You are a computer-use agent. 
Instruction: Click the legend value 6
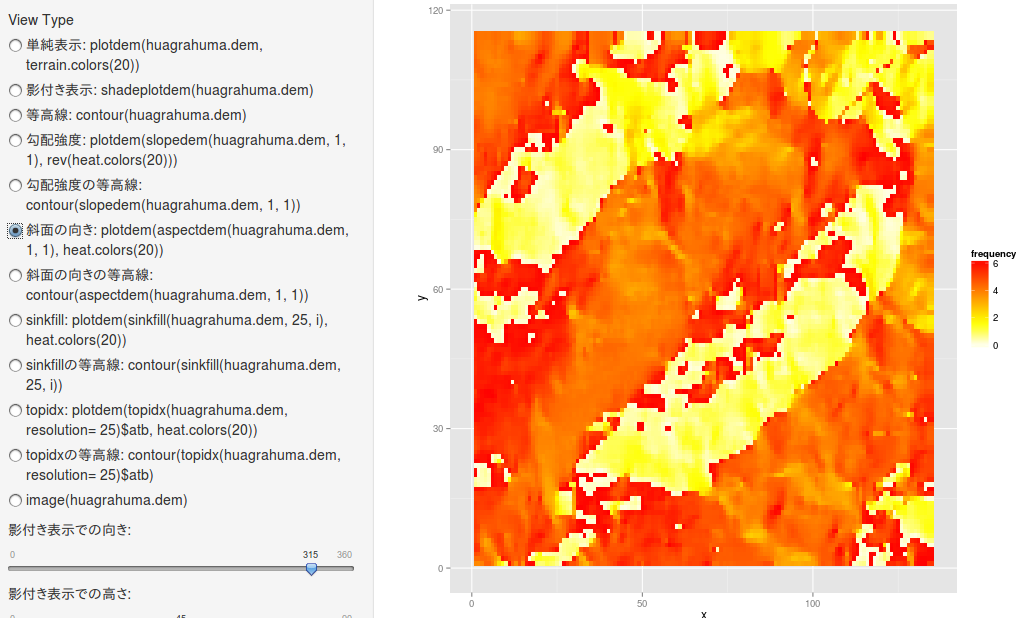pos(995,264)
